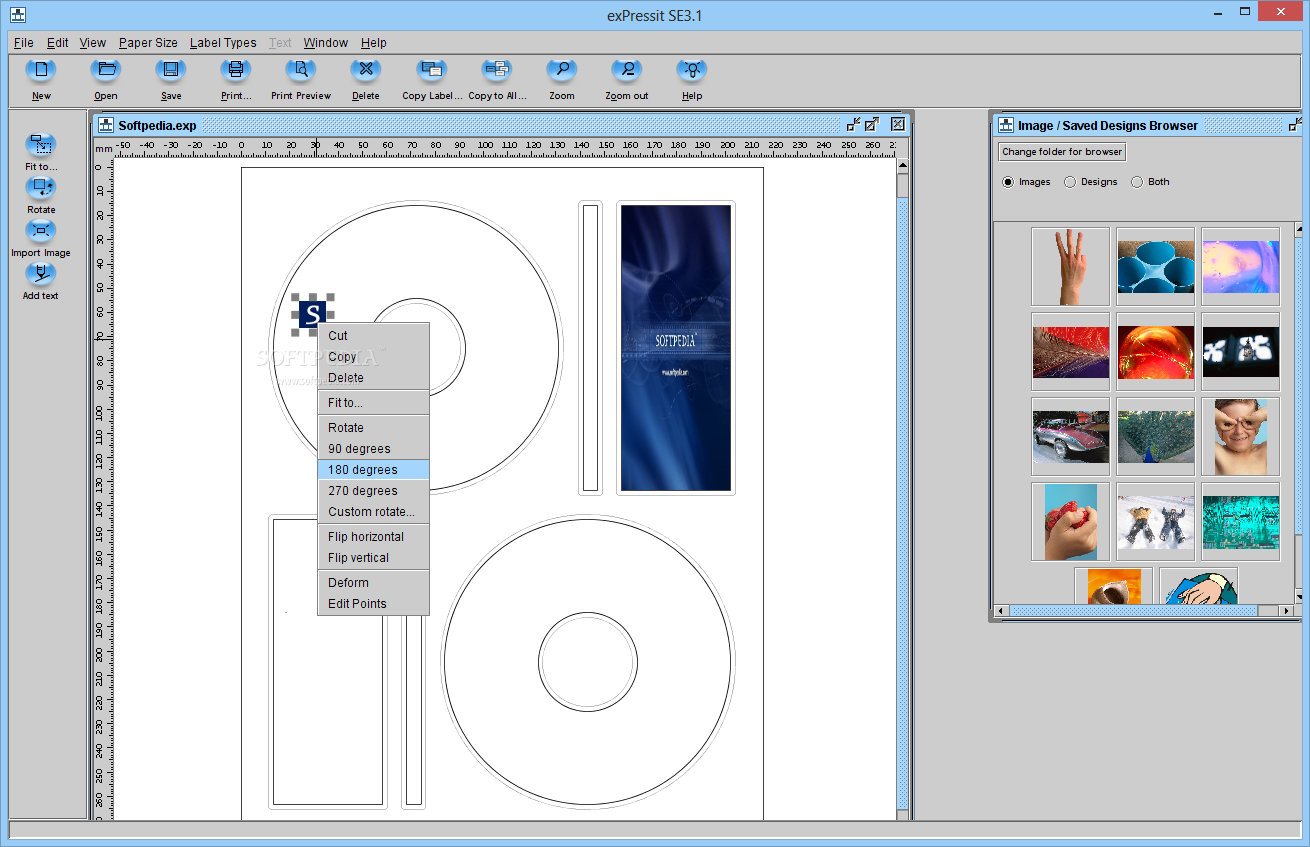This screenshot has width=1310, height=847.
Task: Click the Print toolbar icon
Action: click(x=236, y=71)
